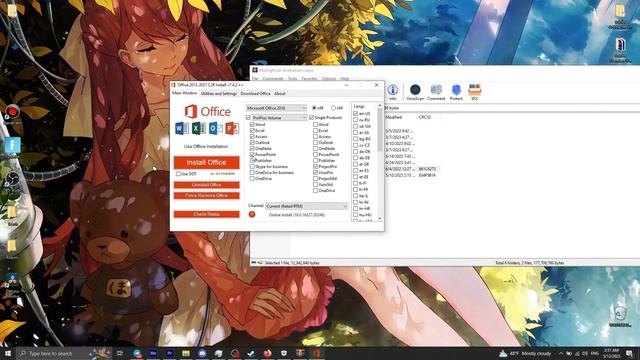Open Discord from the taskbar
Image resolution: width=640 pixels, height=360 pixels.
click(x=202, y=353)
